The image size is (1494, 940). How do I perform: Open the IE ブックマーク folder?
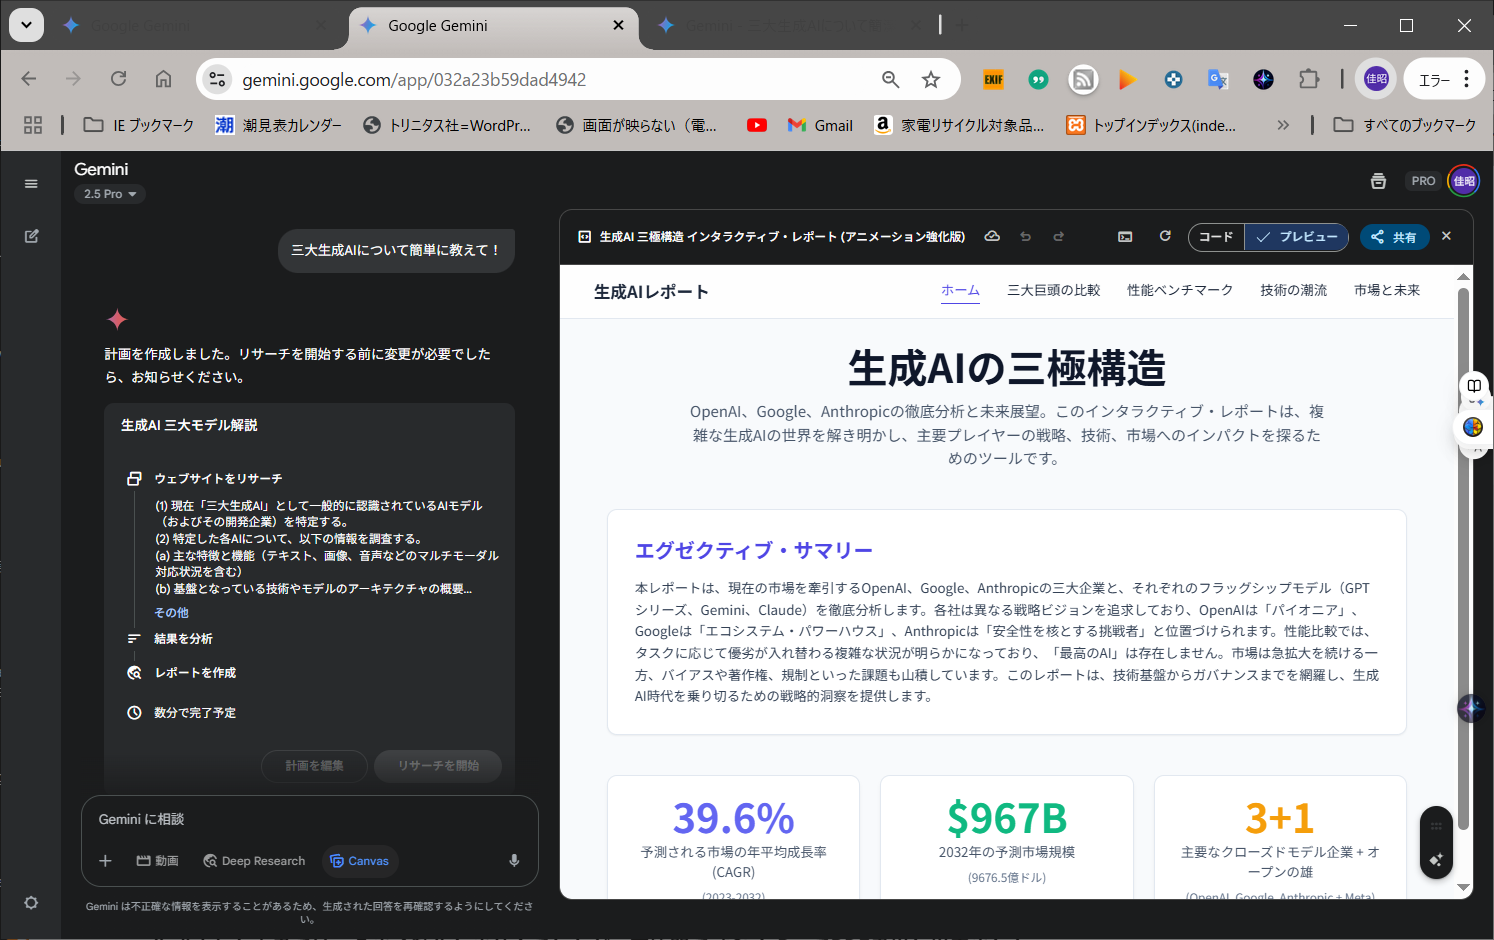[139, 125]
